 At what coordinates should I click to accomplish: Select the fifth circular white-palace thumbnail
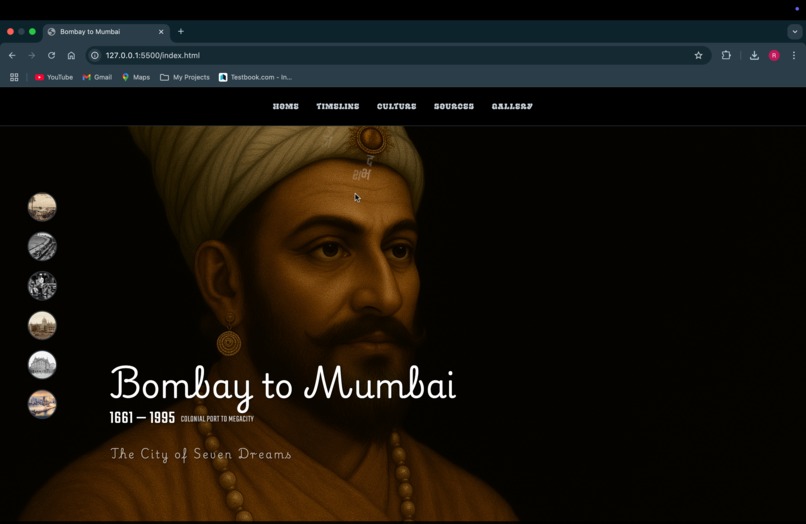tap(42, 365)
